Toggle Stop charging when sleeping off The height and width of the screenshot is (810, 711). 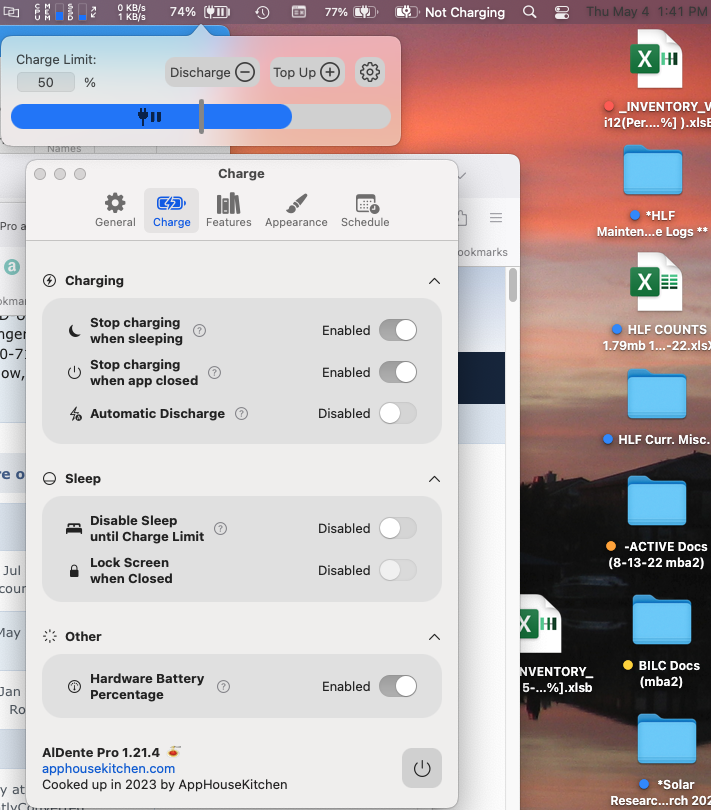click(398, 330)
